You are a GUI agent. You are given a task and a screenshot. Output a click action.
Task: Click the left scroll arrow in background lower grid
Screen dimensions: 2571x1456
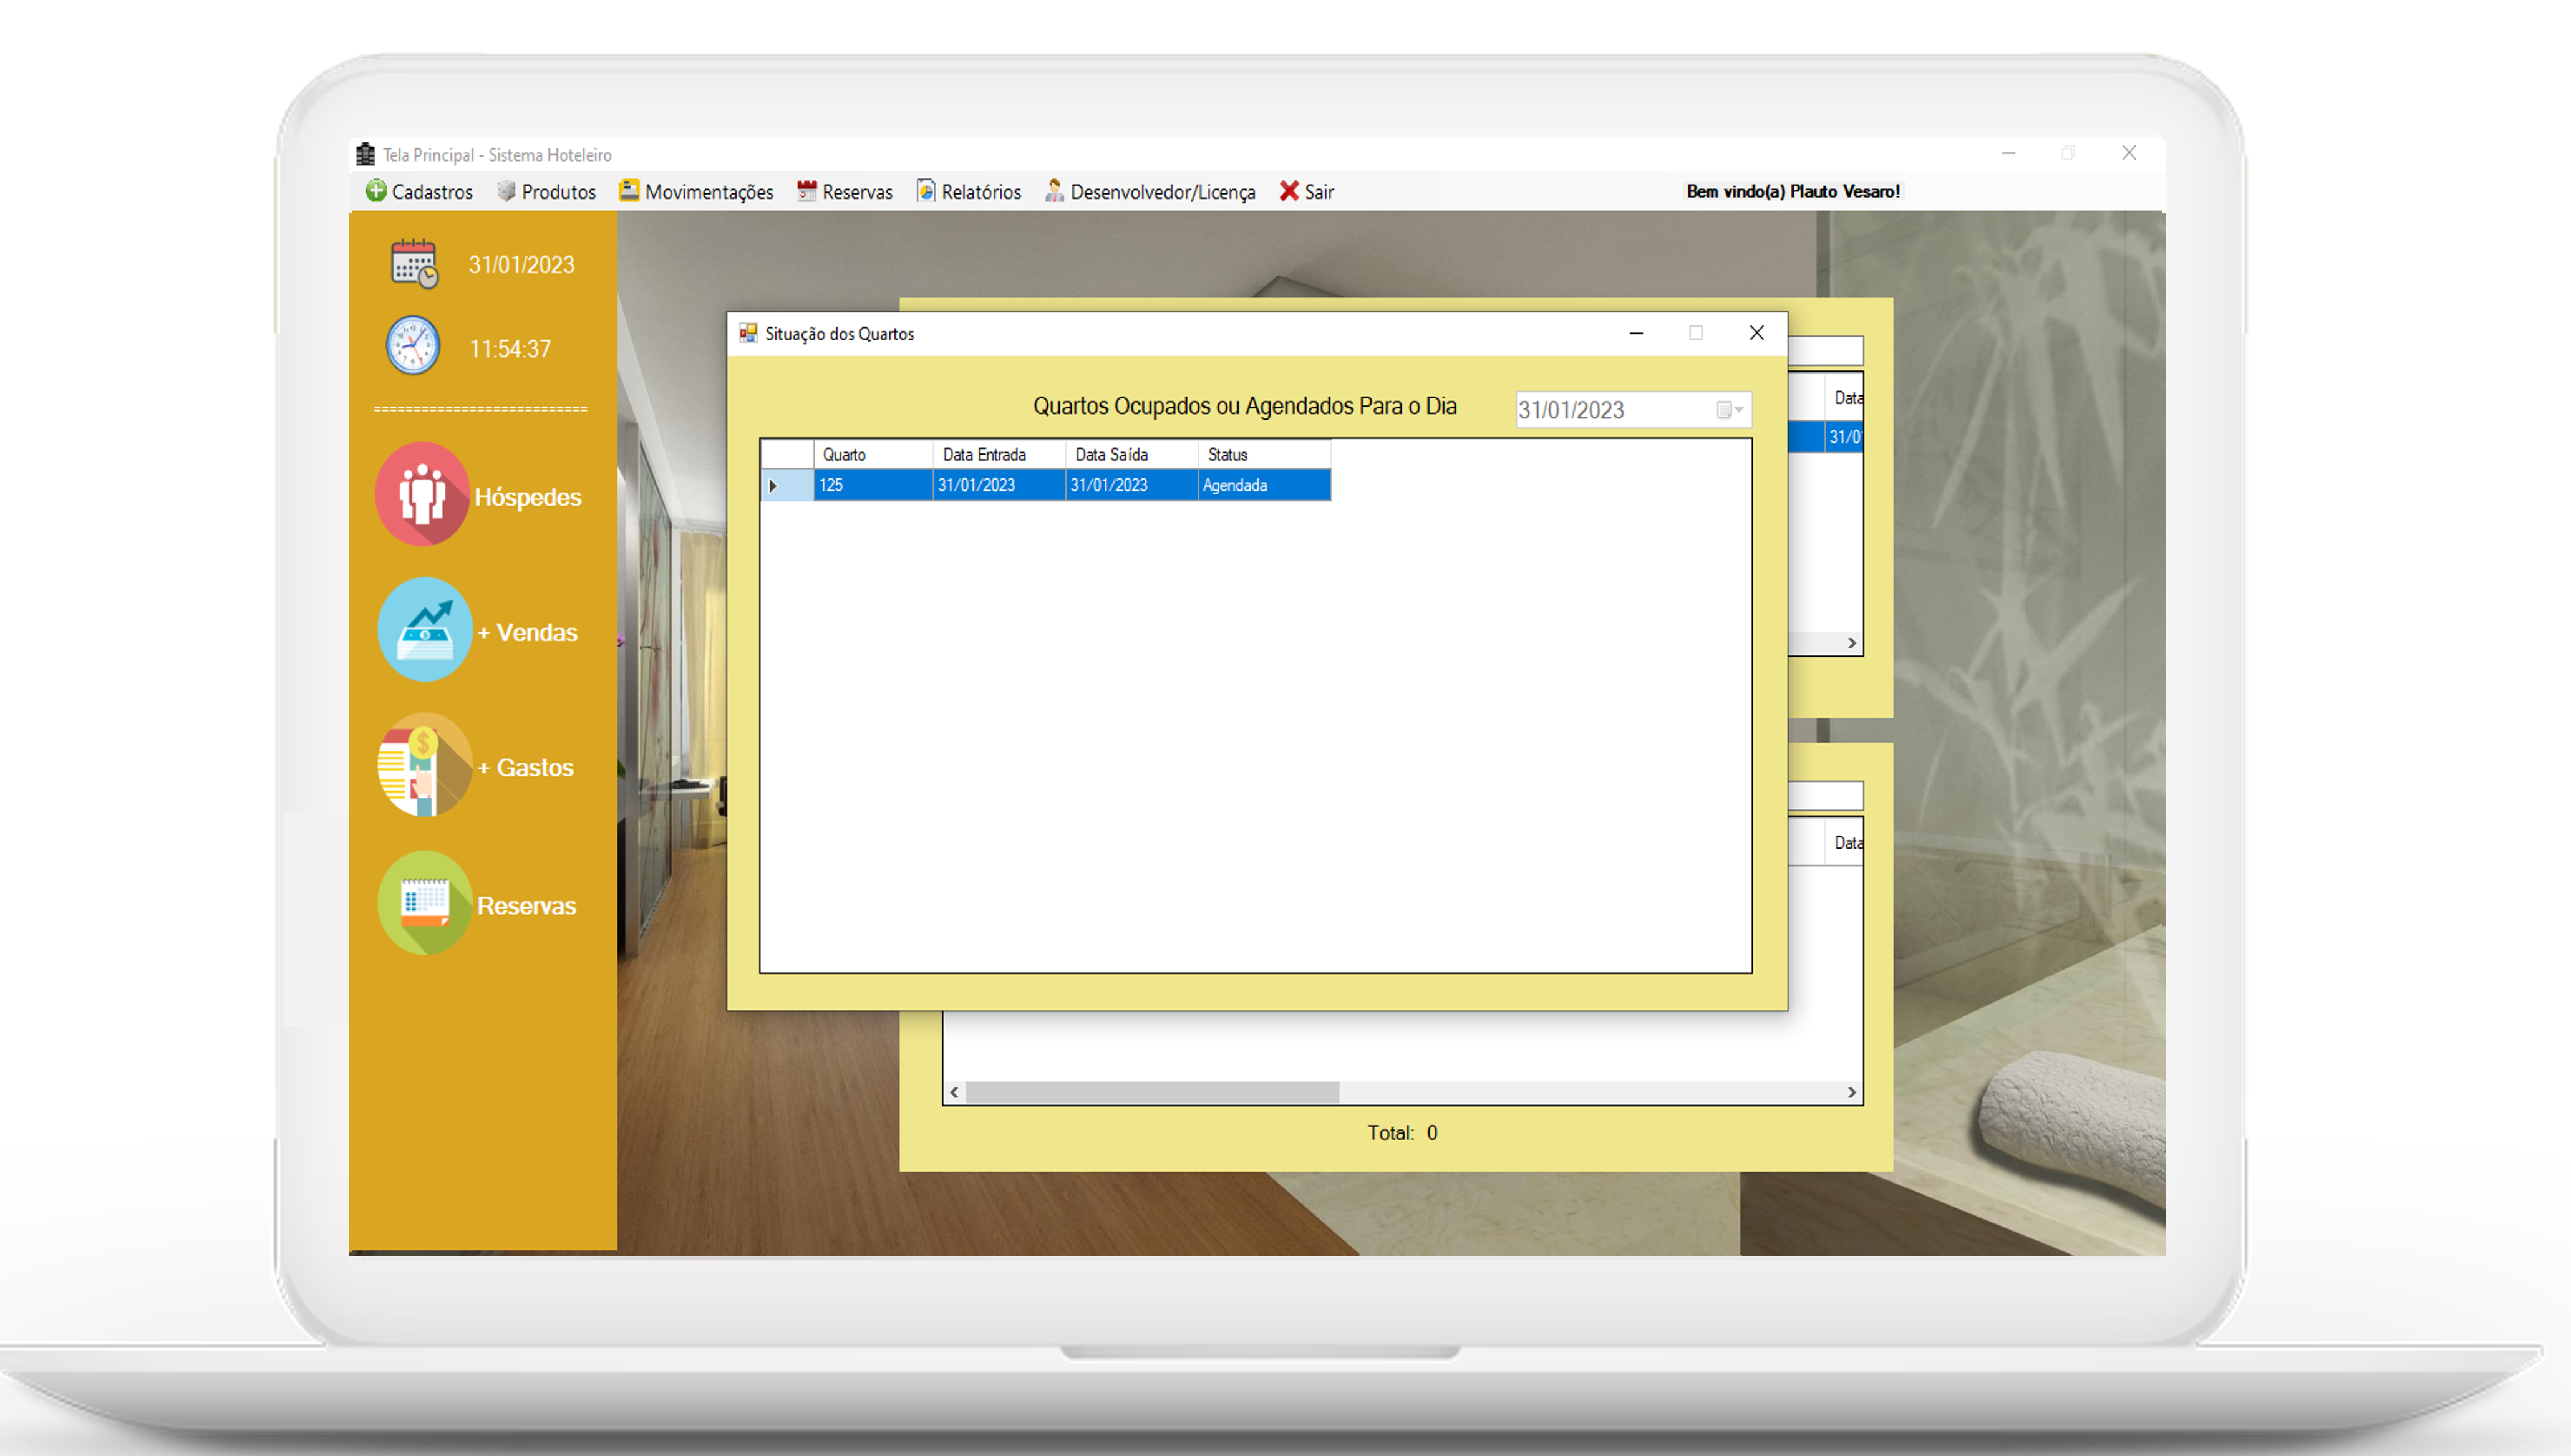click(954, 1092)
